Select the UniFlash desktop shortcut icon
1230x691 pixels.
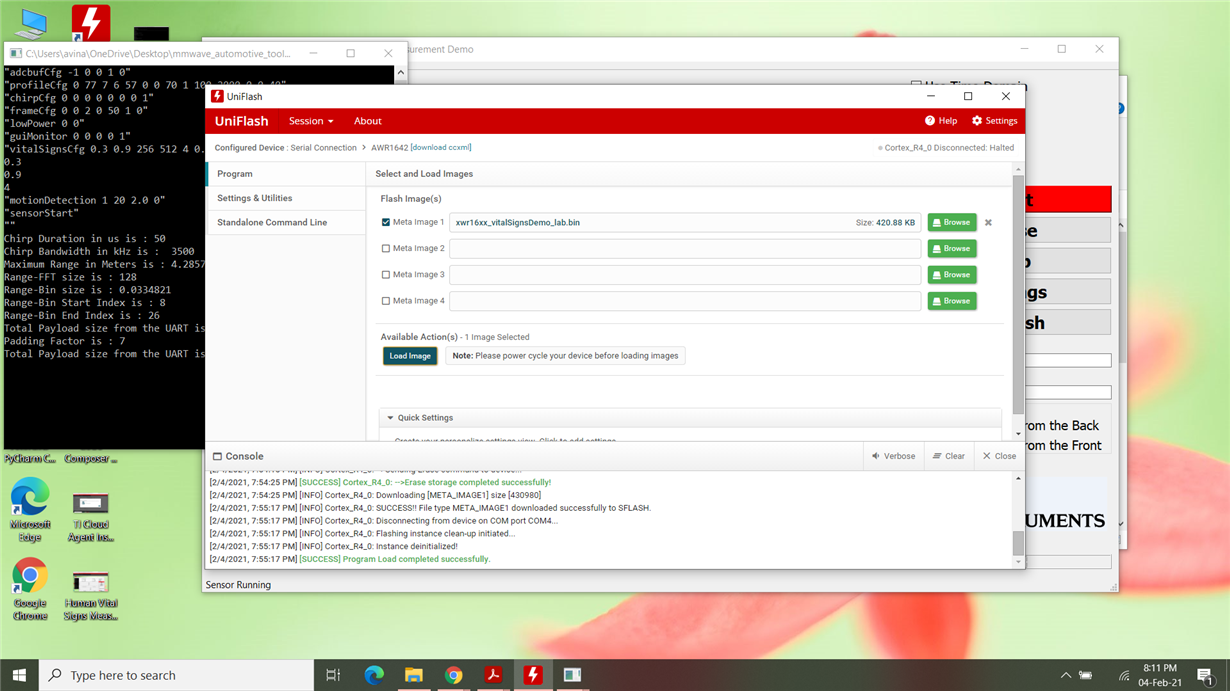[91, 22]
